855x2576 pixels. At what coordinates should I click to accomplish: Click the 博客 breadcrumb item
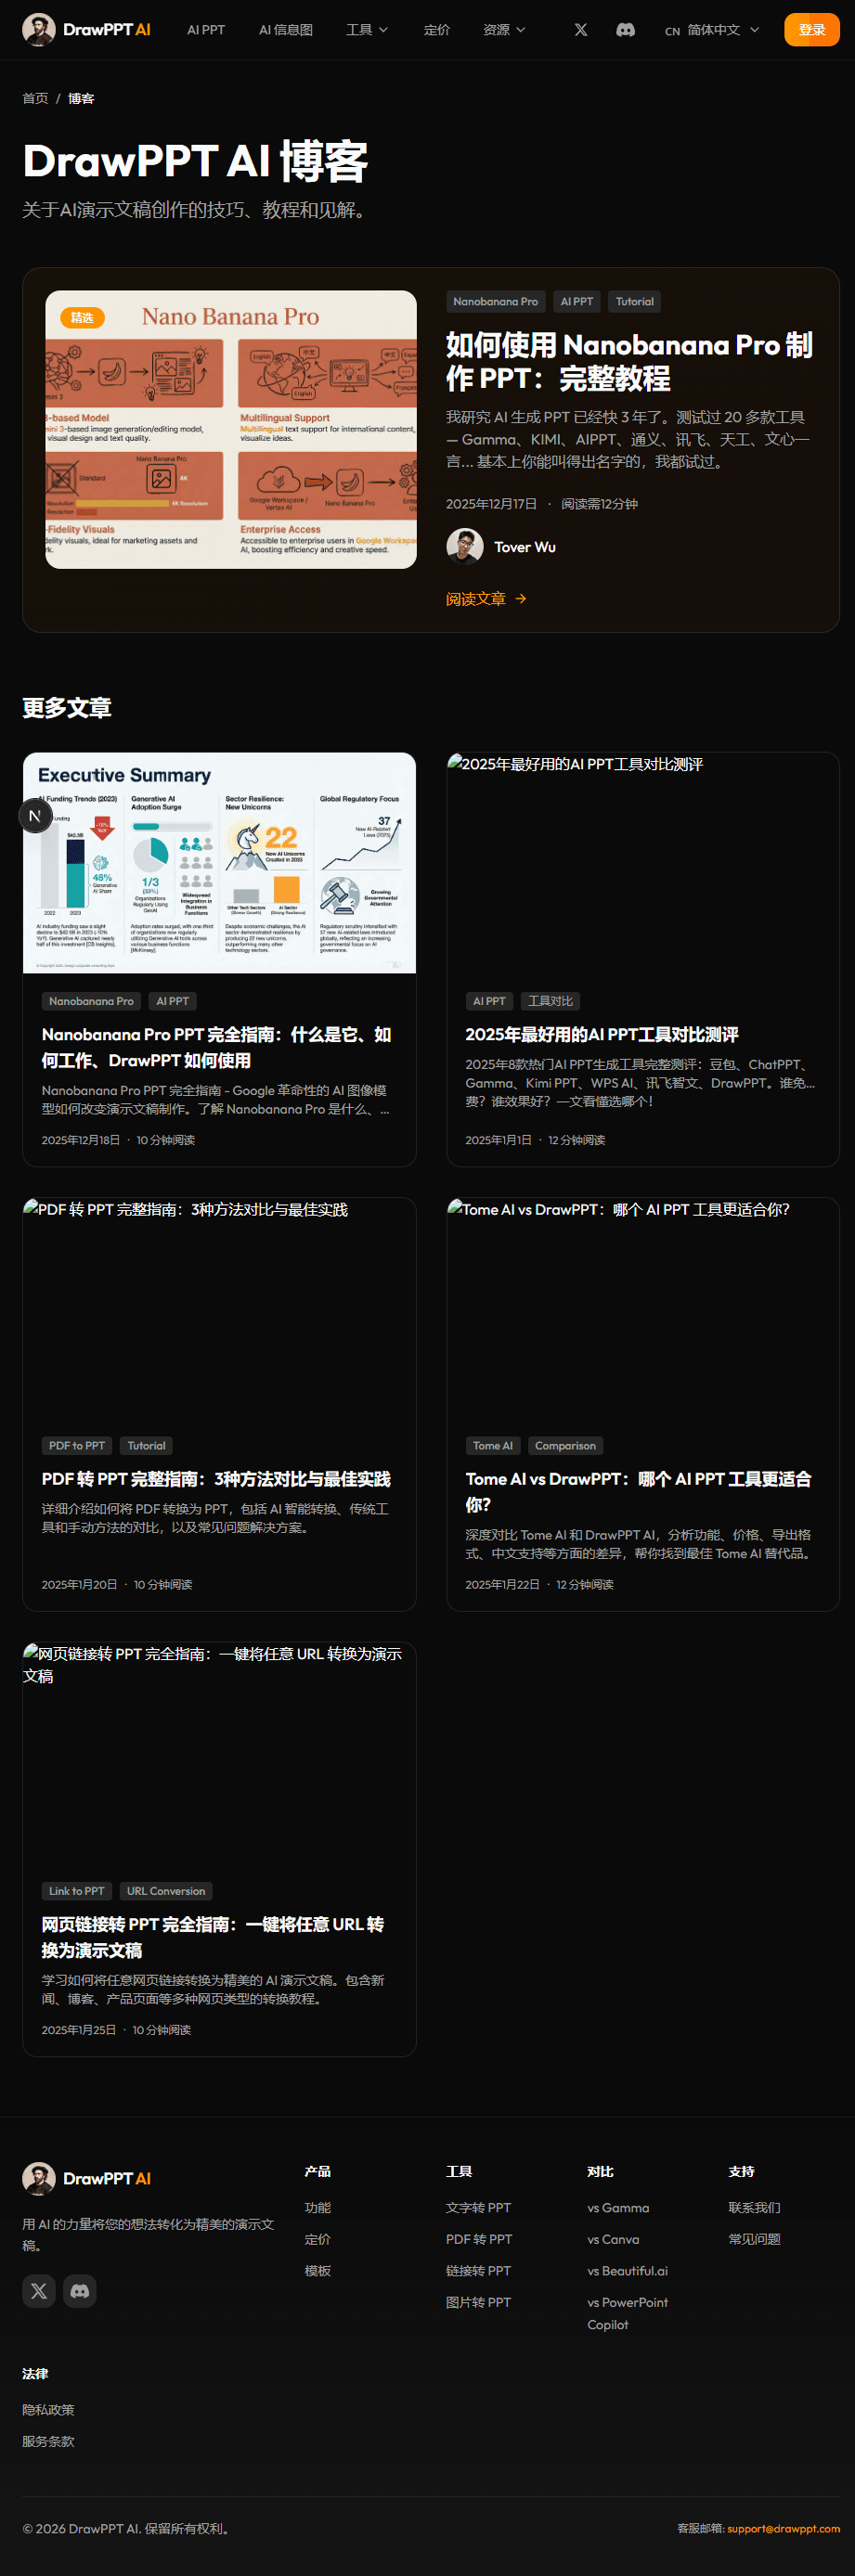(x=81, y=98)
